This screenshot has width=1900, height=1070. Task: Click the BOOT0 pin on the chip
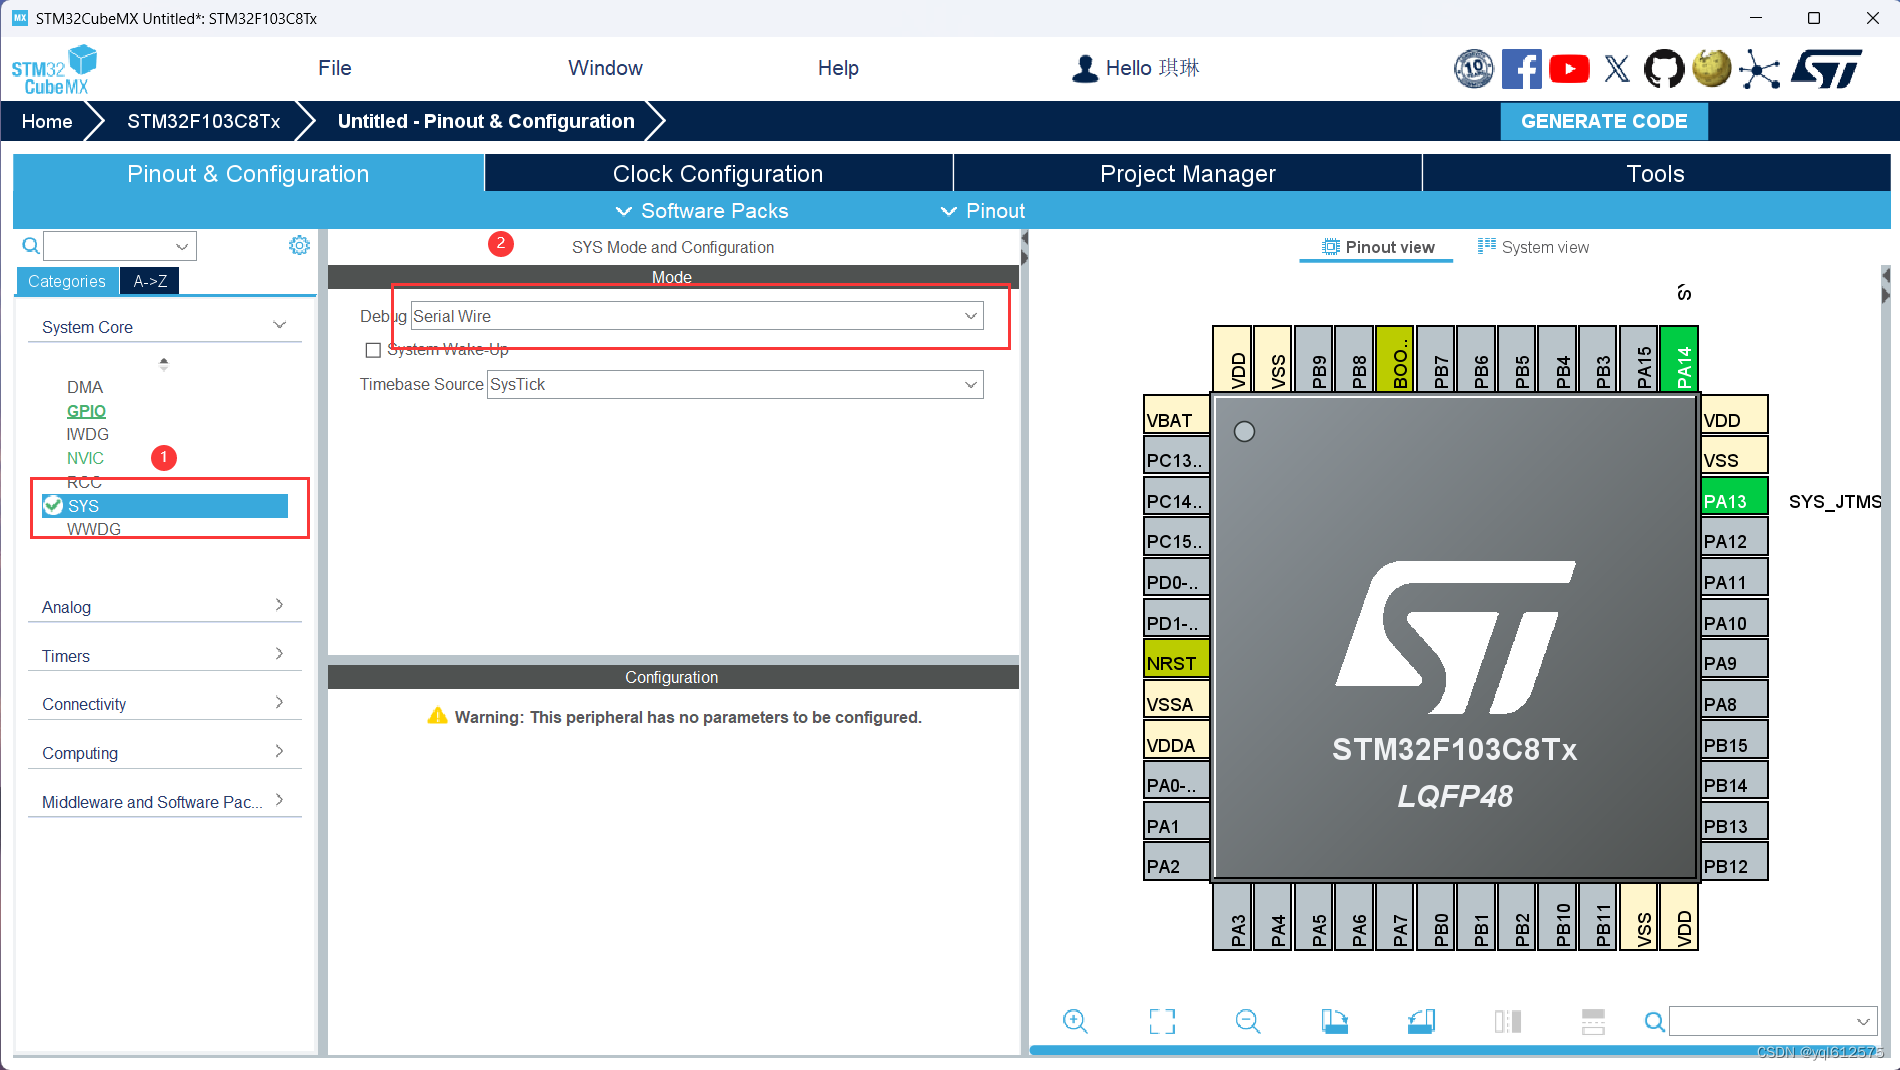pos(1395,359)
